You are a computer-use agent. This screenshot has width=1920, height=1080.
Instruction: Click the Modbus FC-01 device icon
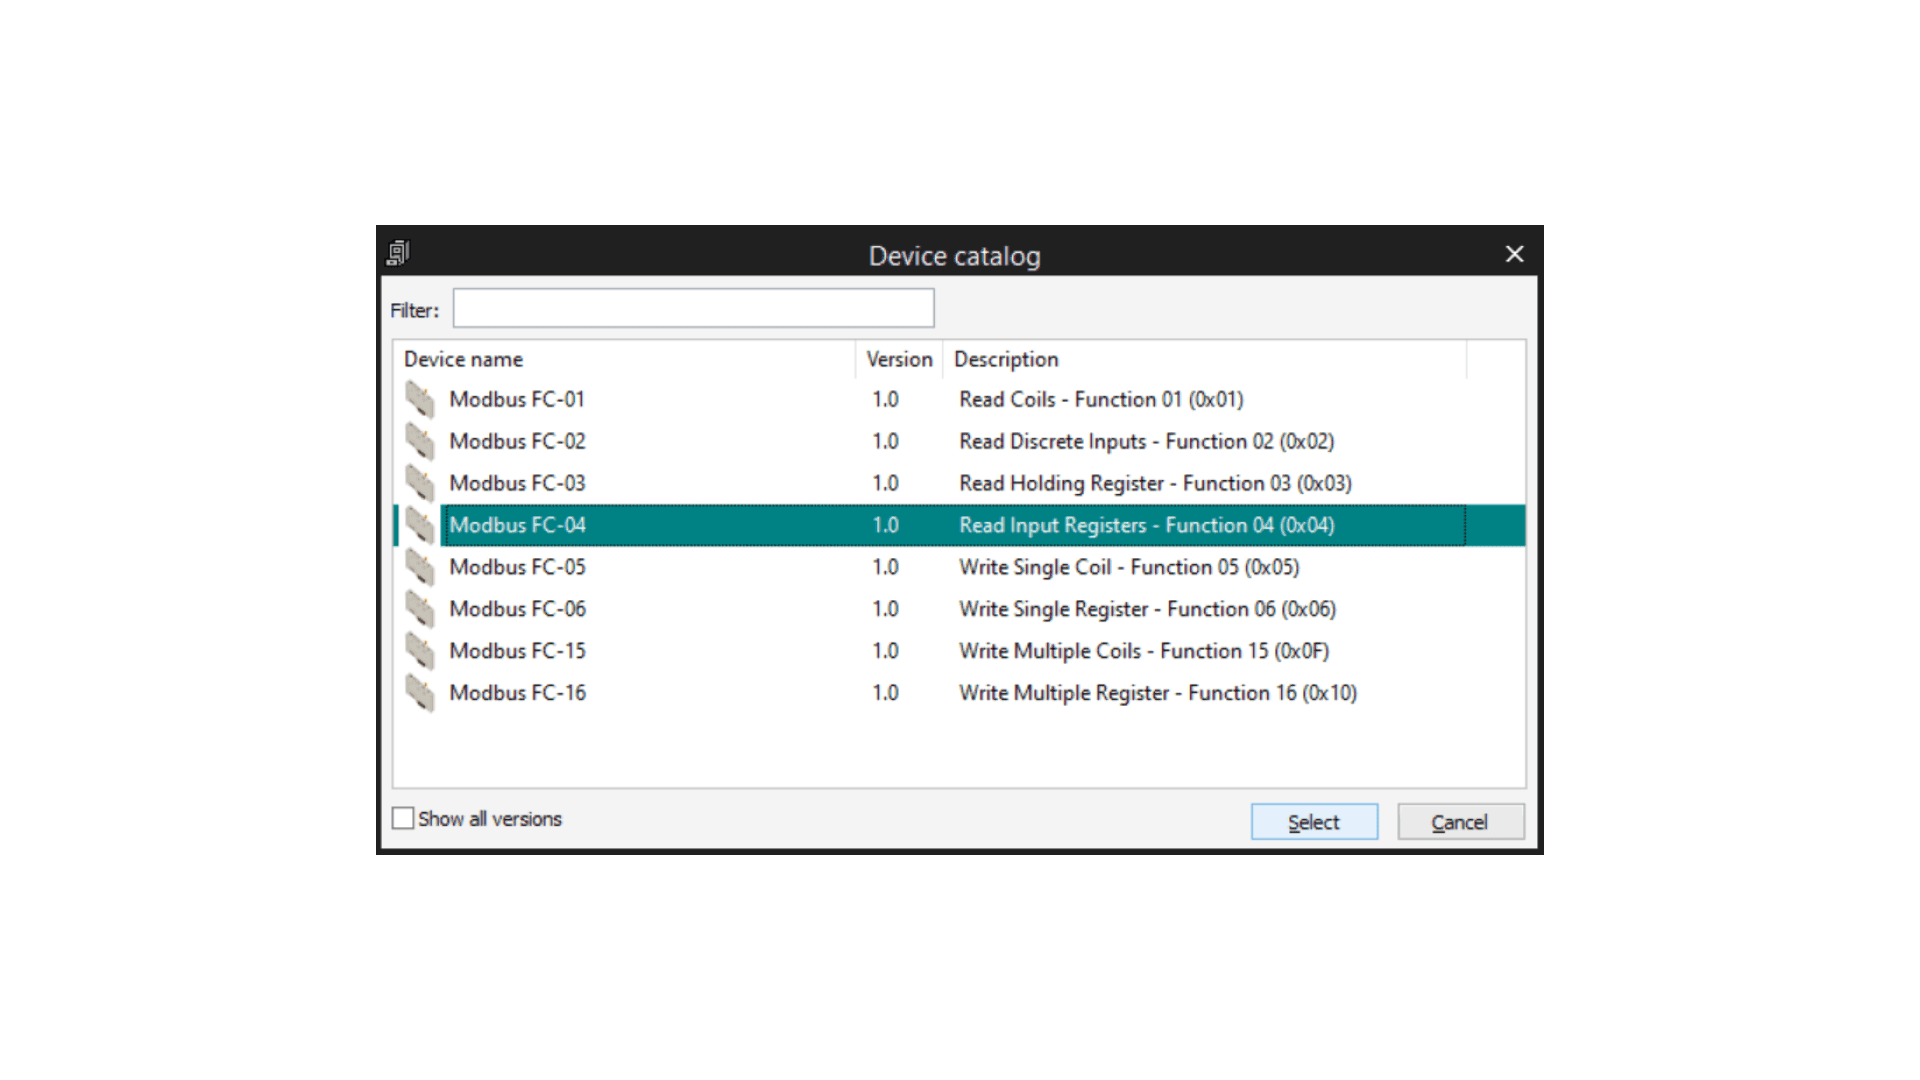coord(420,400)
